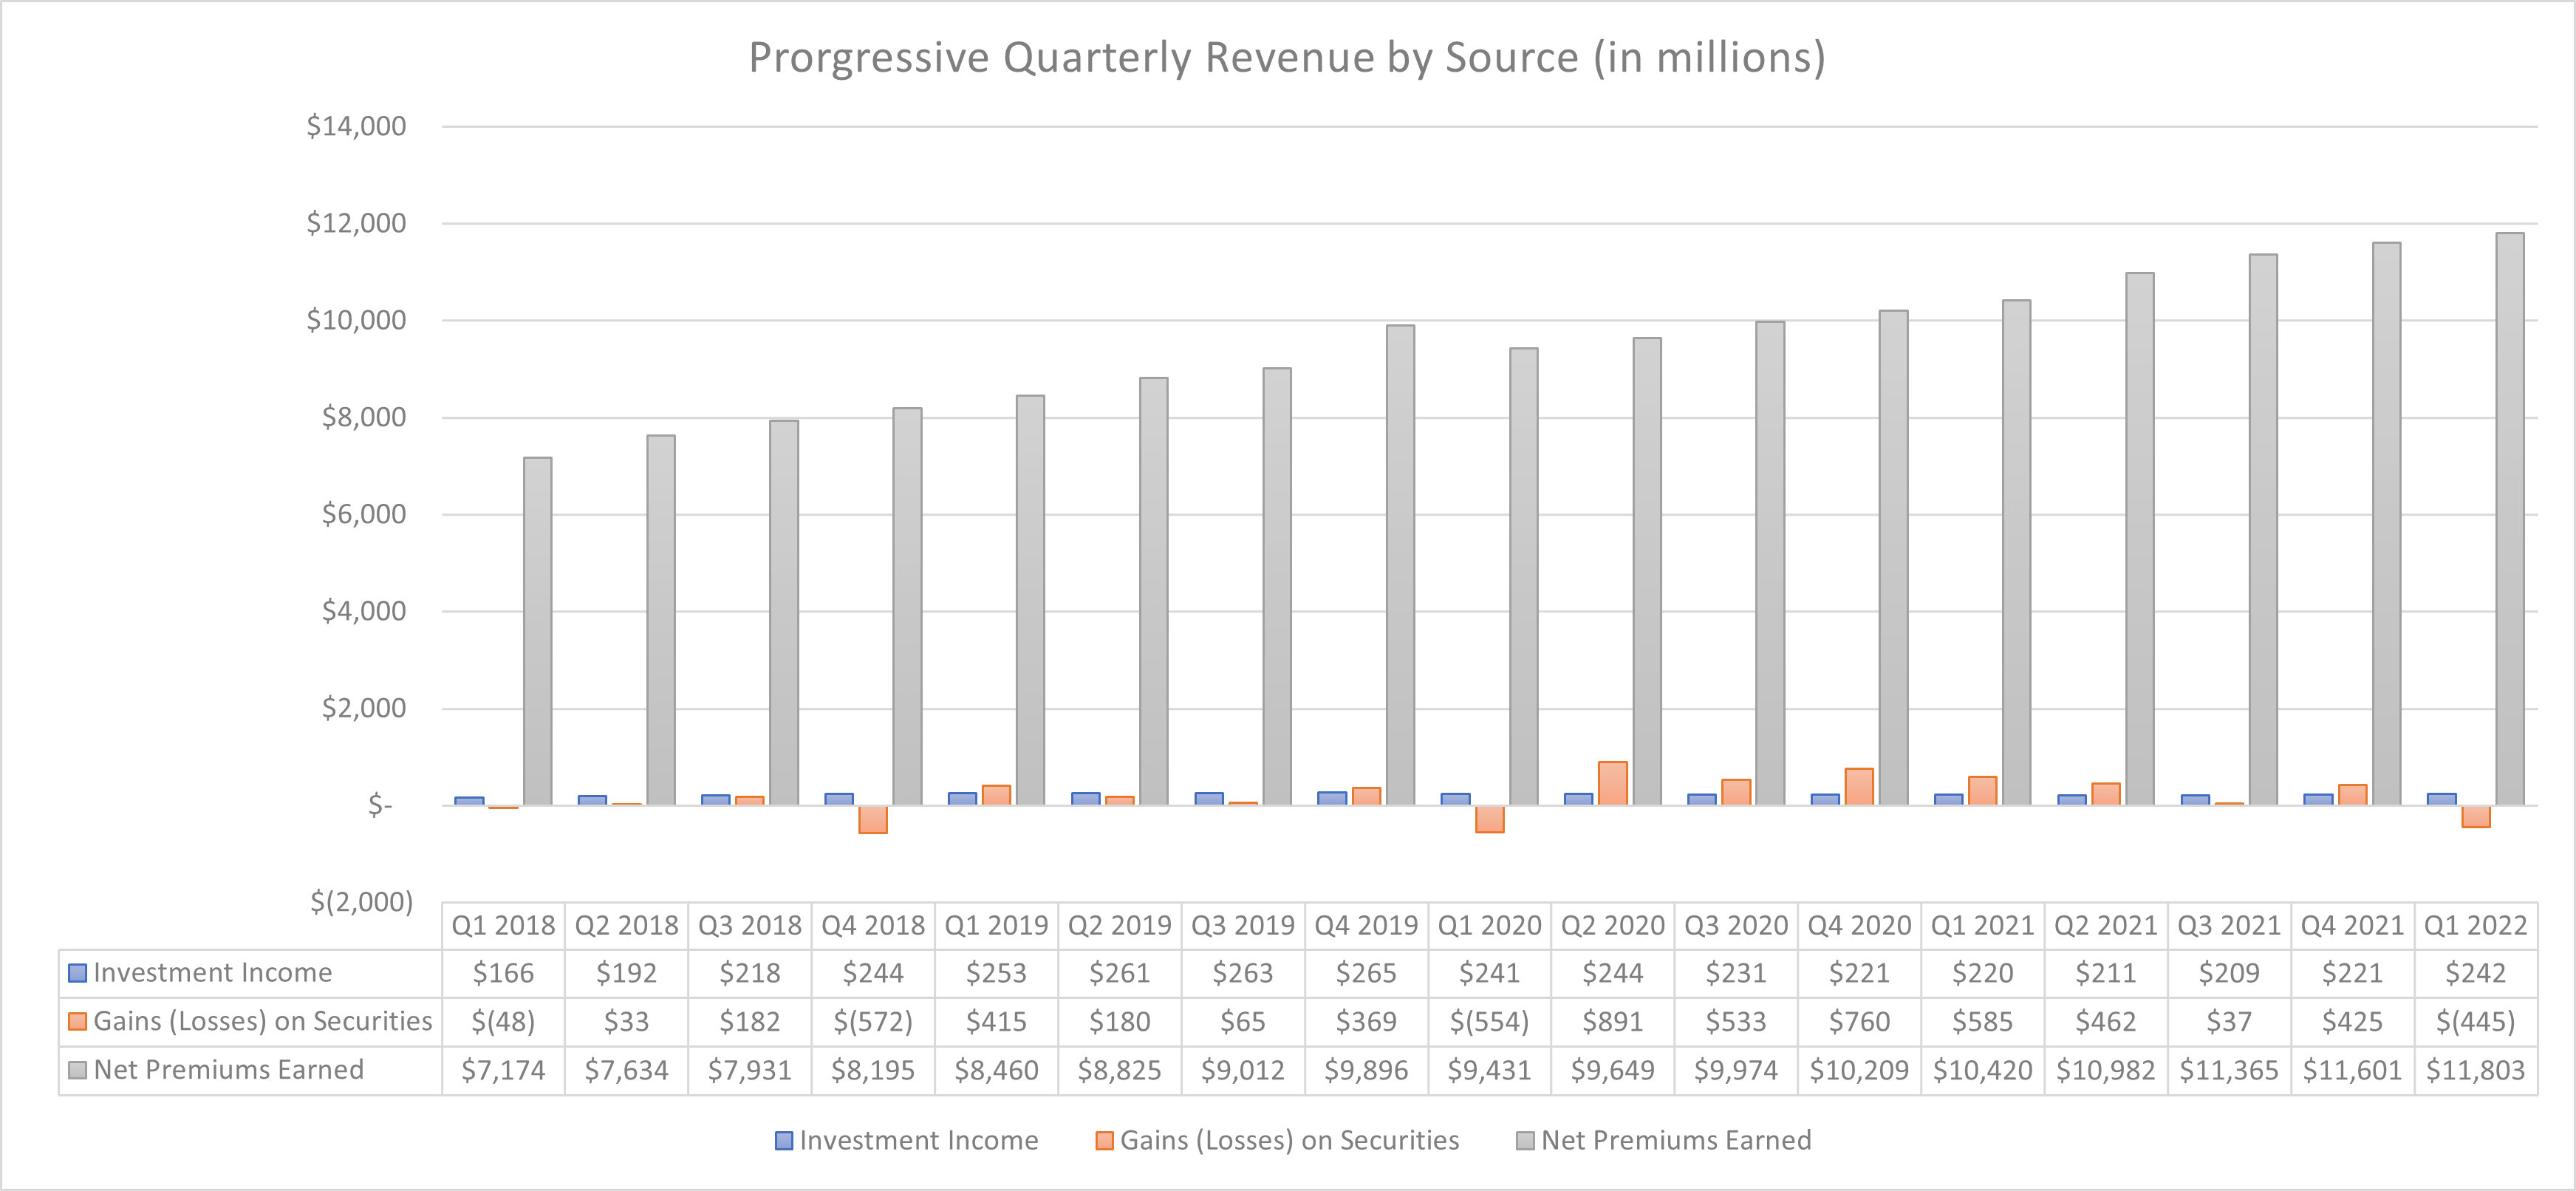Select the orange Gains (Losses) legend marker
This screenshot has height=1191, width=2576.
1105,1140
